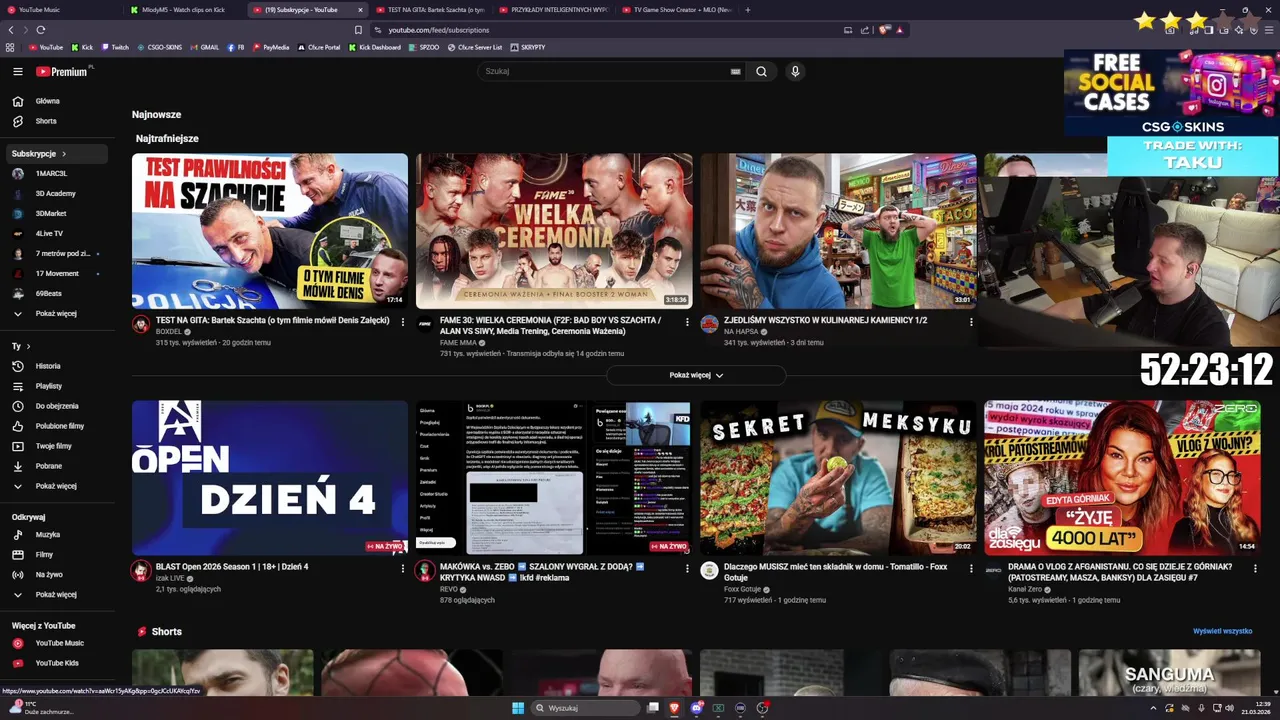Open SEKRET MEKSYKU video thumbnail
This screenshot has height=720, width=1280.
(838, 478)
